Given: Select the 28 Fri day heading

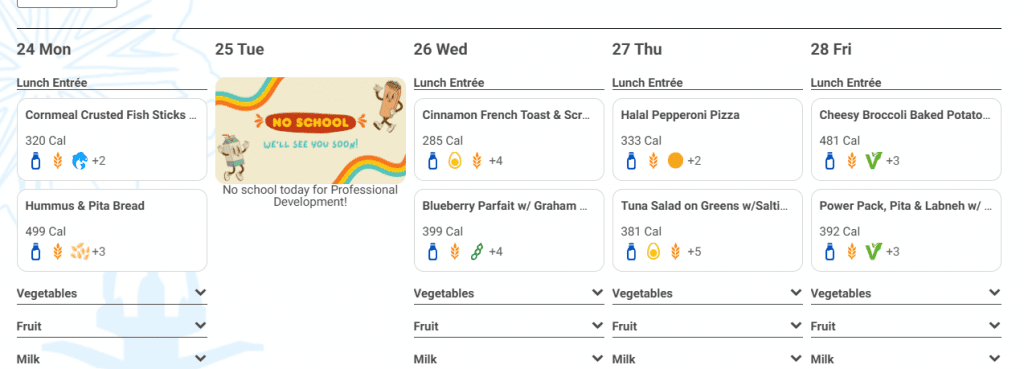Looking at the screenshot, I should 831,50.
